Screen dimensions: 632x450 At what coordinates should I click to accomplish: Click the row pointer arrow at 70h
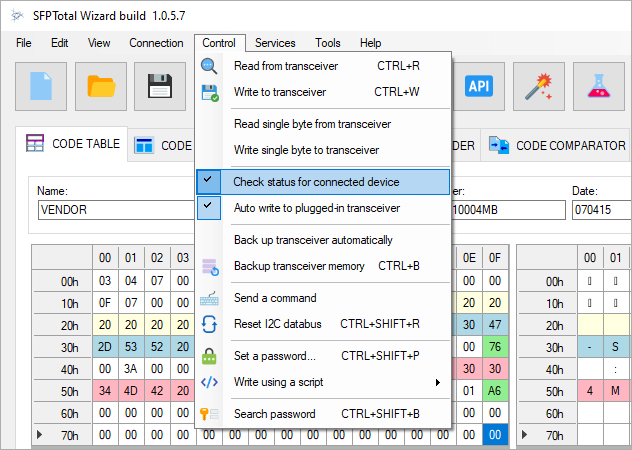click(40, 435)
